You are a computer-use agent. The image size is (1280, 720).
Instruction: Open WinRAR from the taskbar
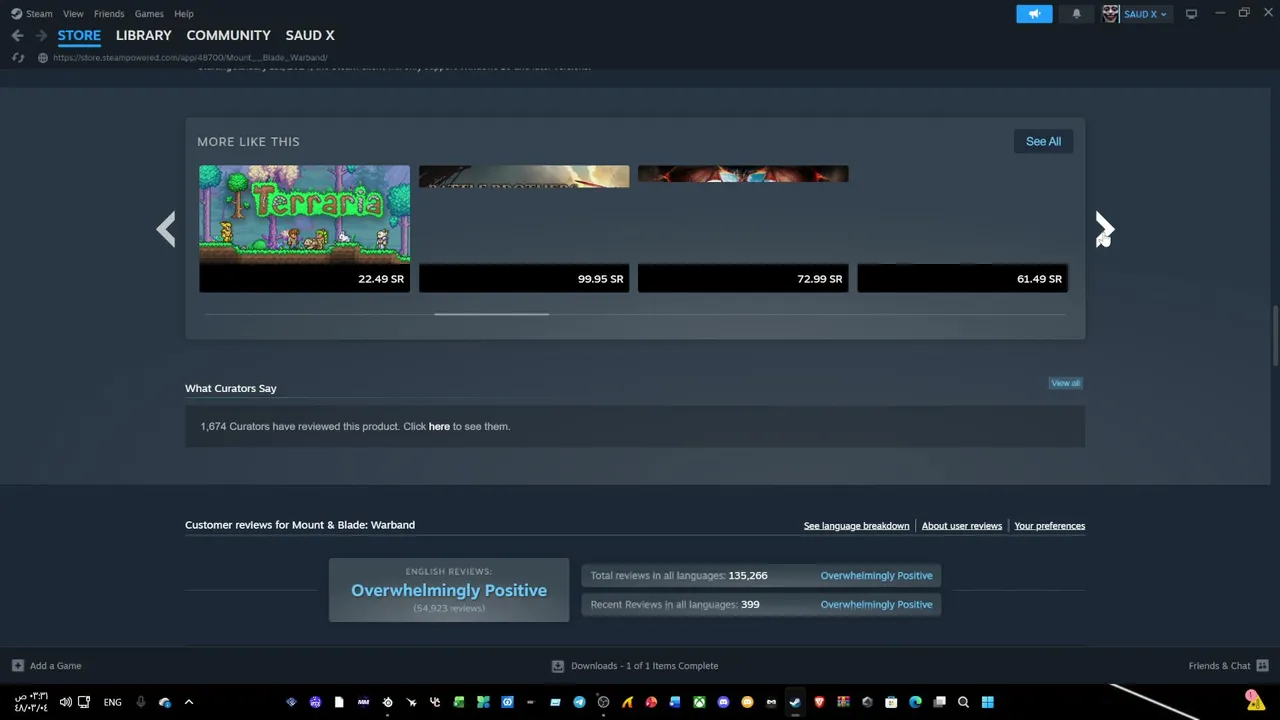point(843,702)
